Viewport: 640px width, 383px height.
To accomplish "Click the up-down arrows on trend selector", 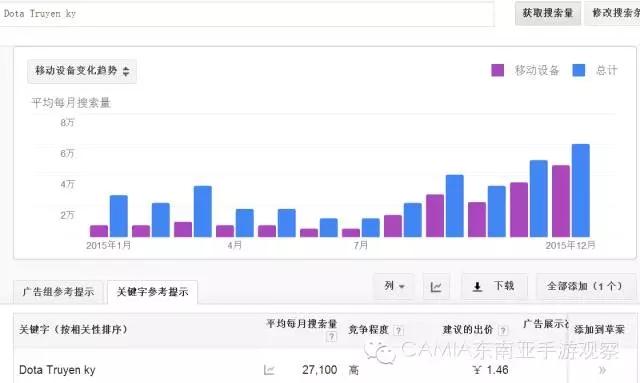I will coord(126,71).
